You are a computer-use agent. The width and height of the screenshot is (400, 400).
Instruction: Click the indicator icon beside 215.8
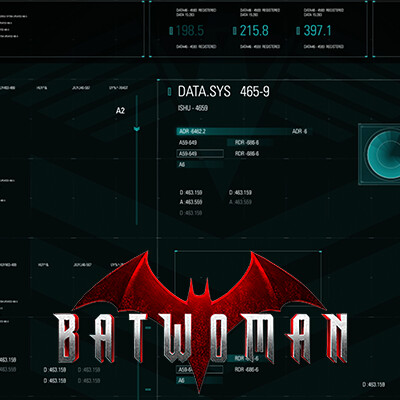(x=235, y=31)
